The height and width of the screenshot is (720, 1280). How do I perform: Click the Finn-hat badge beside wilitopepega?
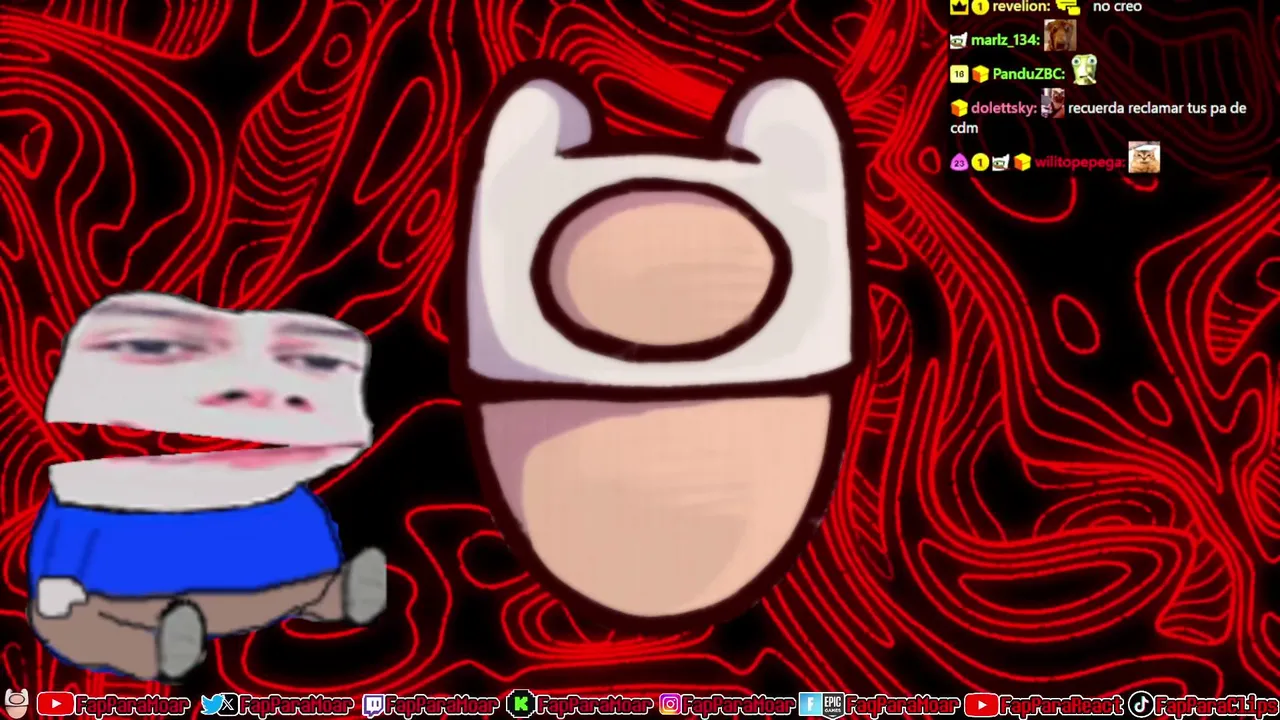pyautogui.click(x=1001, y=162)
